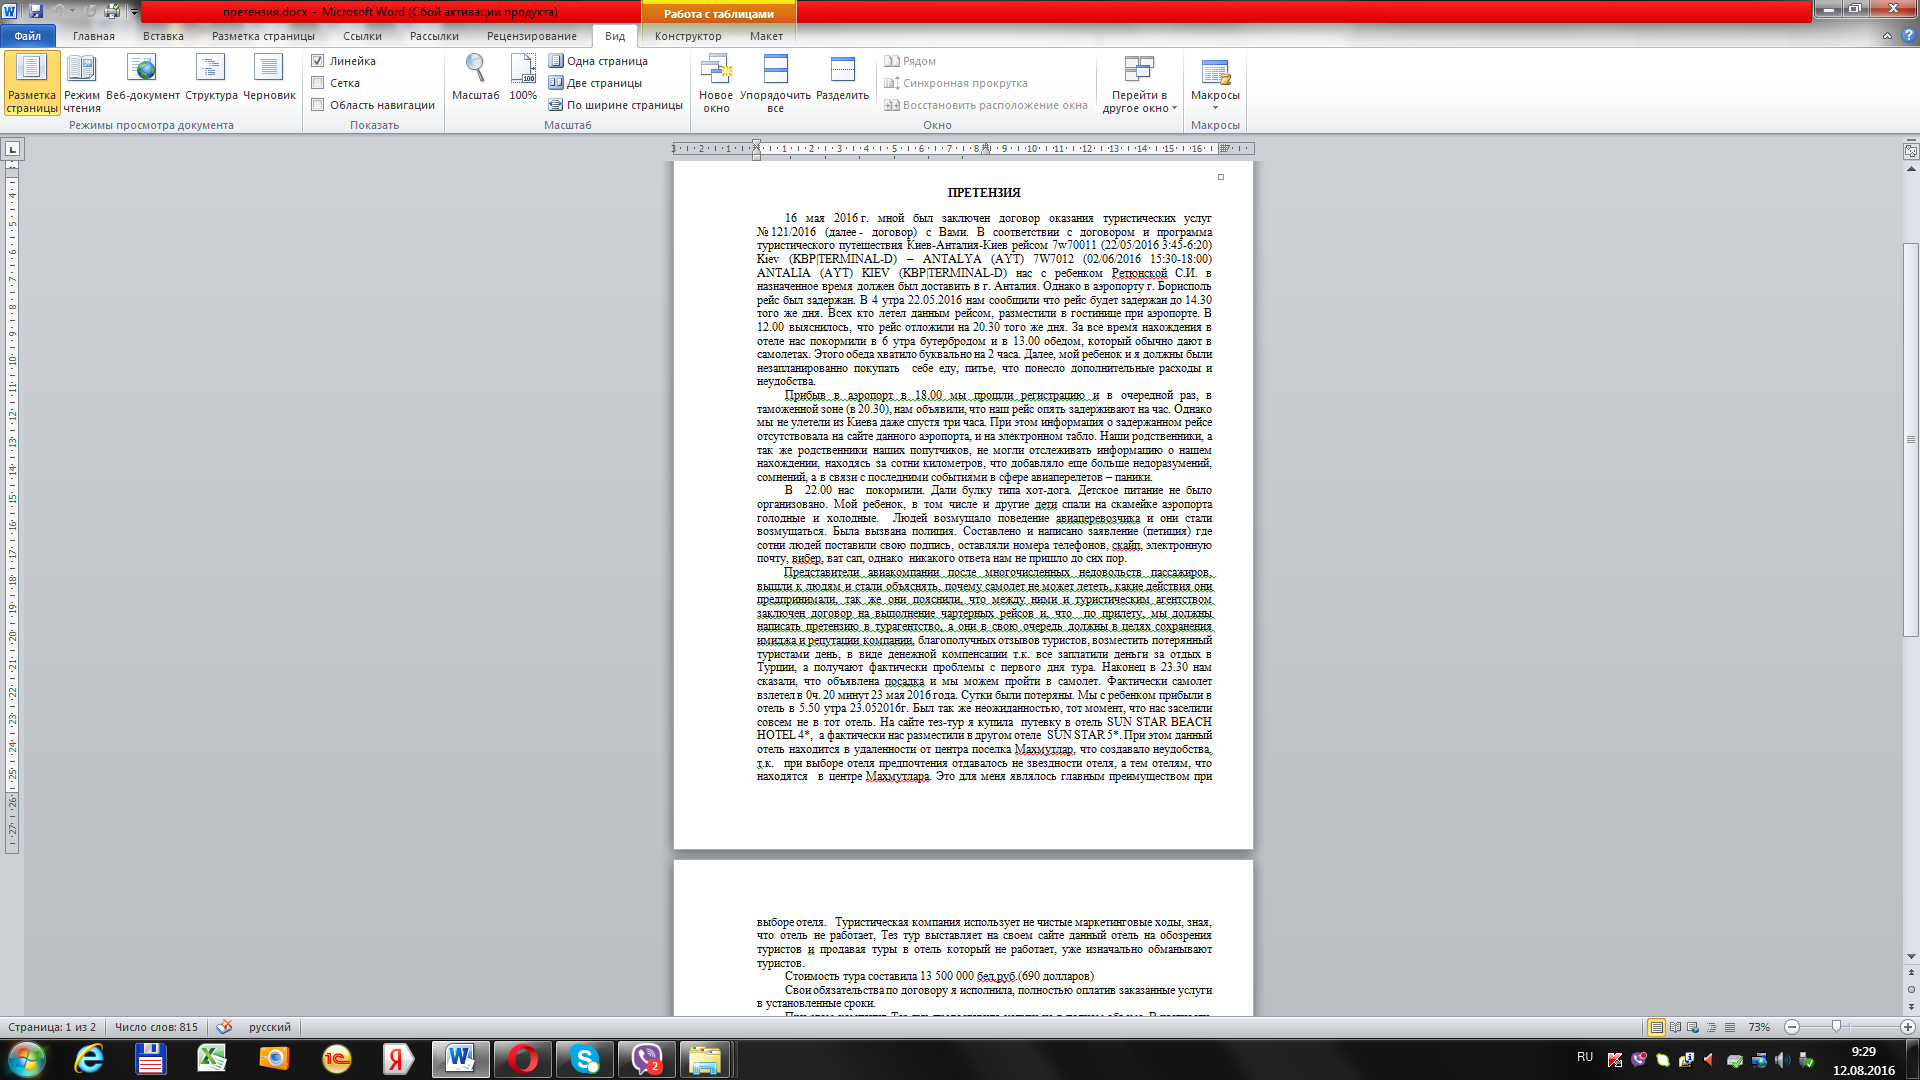Open the Zoom (Масштаб) magnifier dialog
The image size is (1920, 1080).
(475, 70)
